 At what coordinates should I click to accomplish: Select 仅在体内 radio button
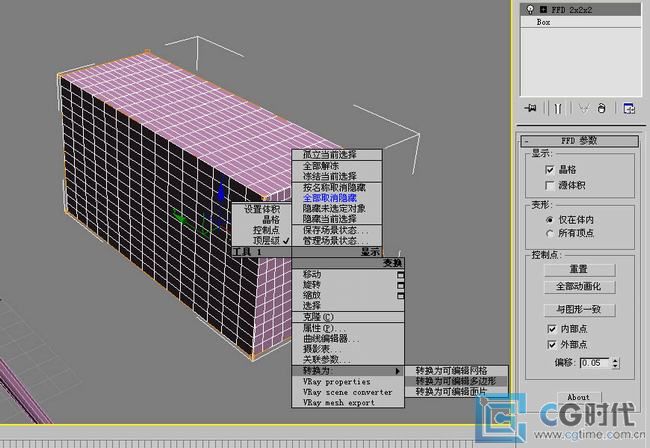point(550,220)
